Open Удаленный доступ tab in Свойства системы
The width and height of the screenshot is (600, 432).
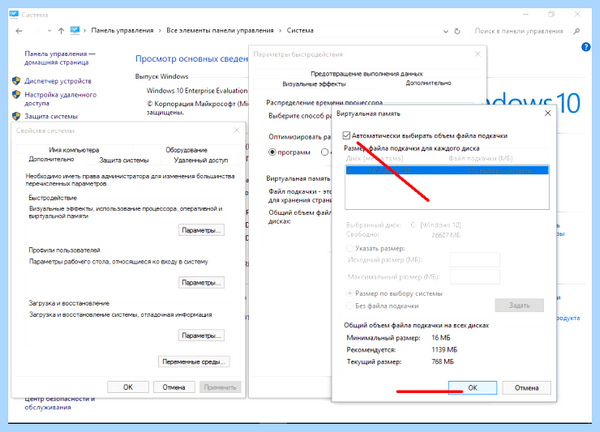tap(201, 160)
